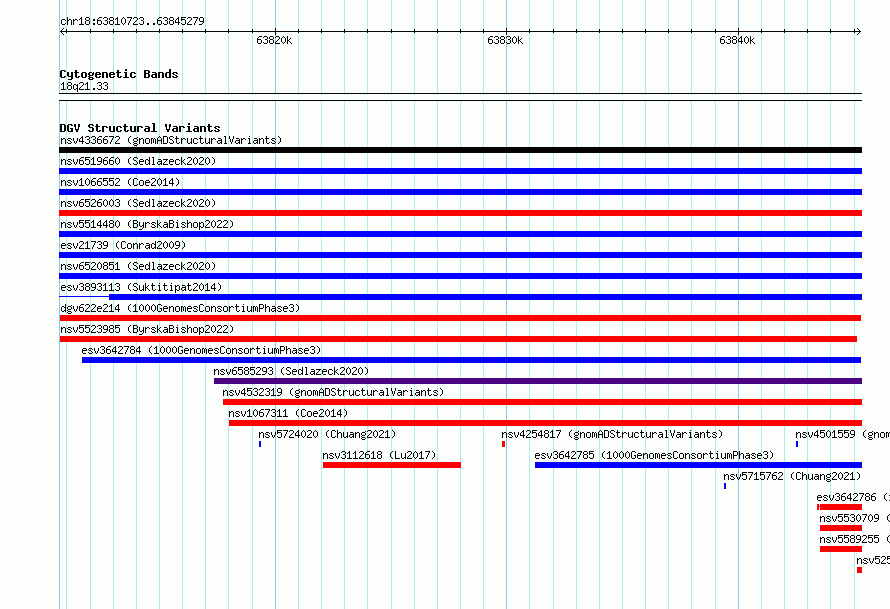Screen dimensions: 890x609
Task: Click the red nsv3112618 variant bar
Action: (x=392, y=465)
